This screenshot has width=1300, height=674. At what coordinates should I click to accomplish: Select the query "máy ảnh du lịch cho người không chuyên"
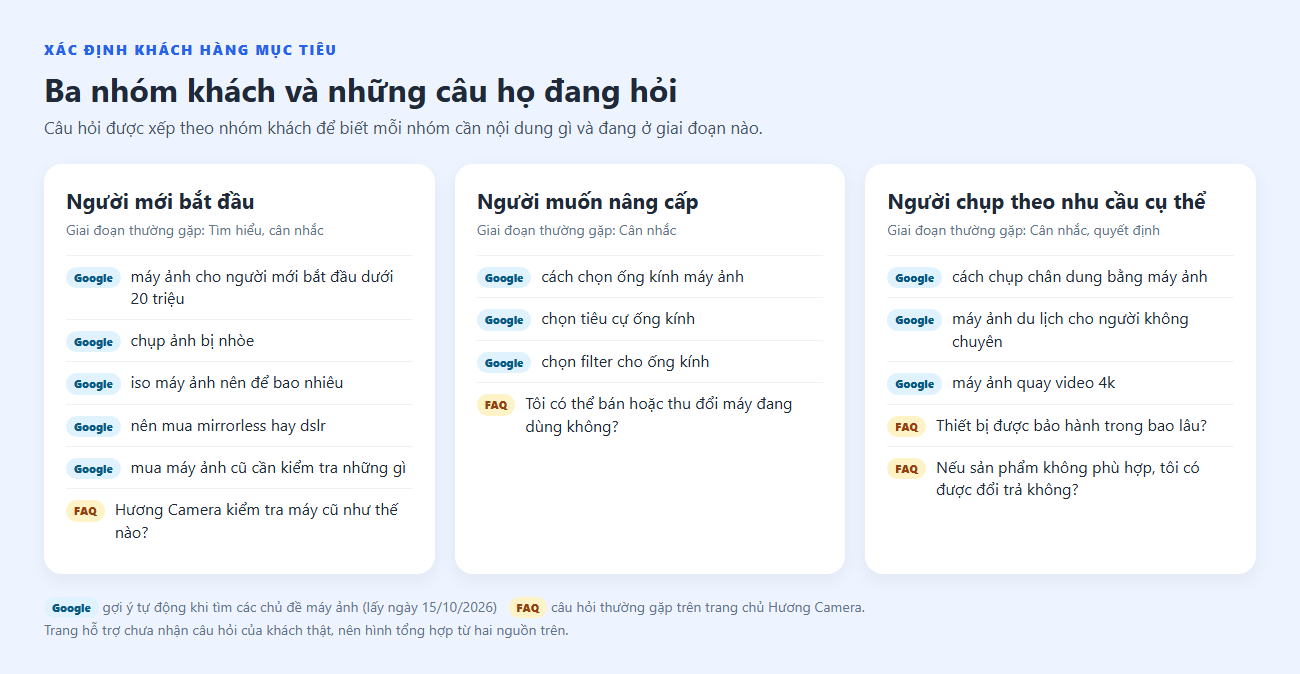pyautogui.click(x=1070, y=330)
